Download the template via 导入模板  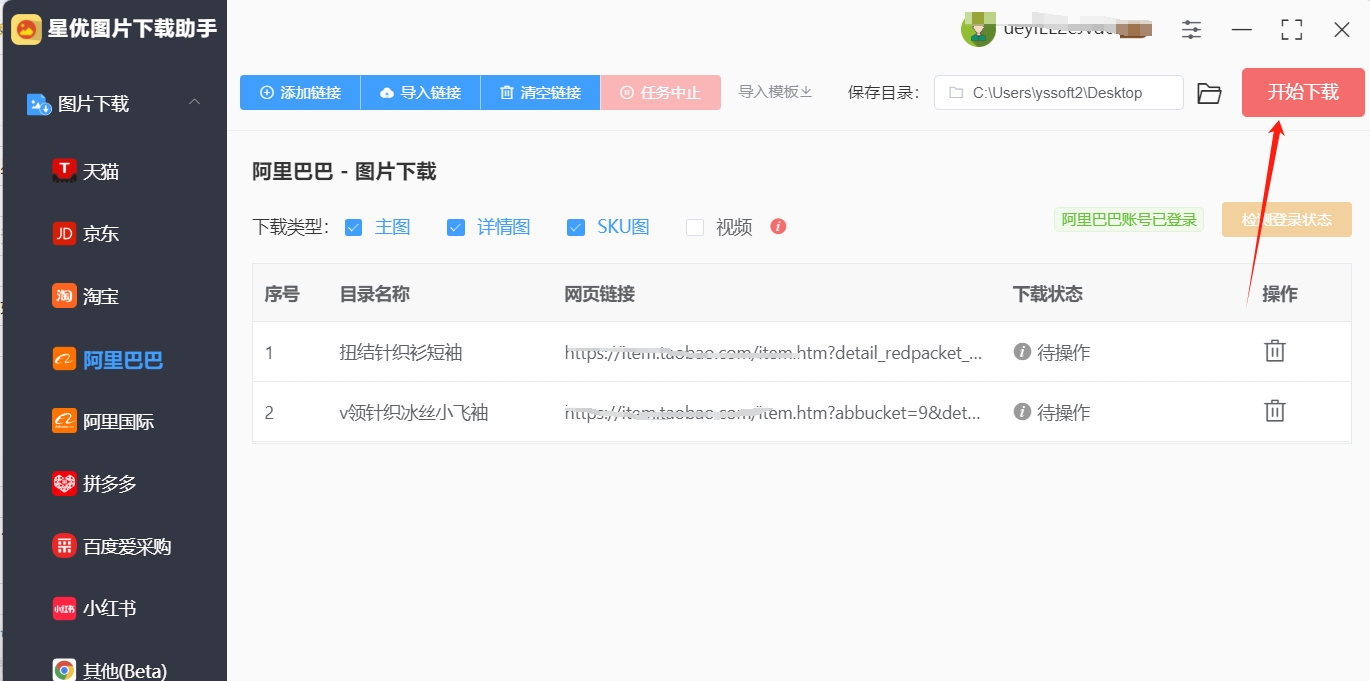775,92
